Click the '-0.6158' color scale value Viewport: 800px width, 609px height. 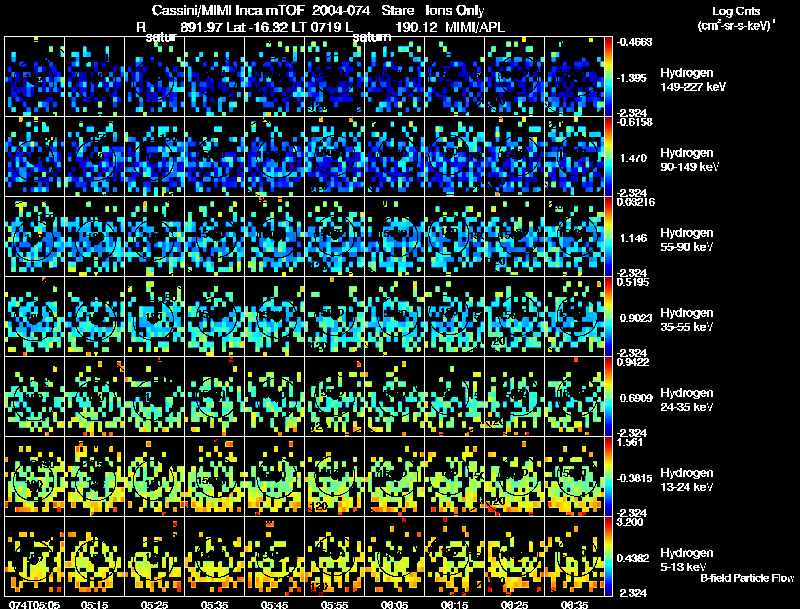pos(634,122)
